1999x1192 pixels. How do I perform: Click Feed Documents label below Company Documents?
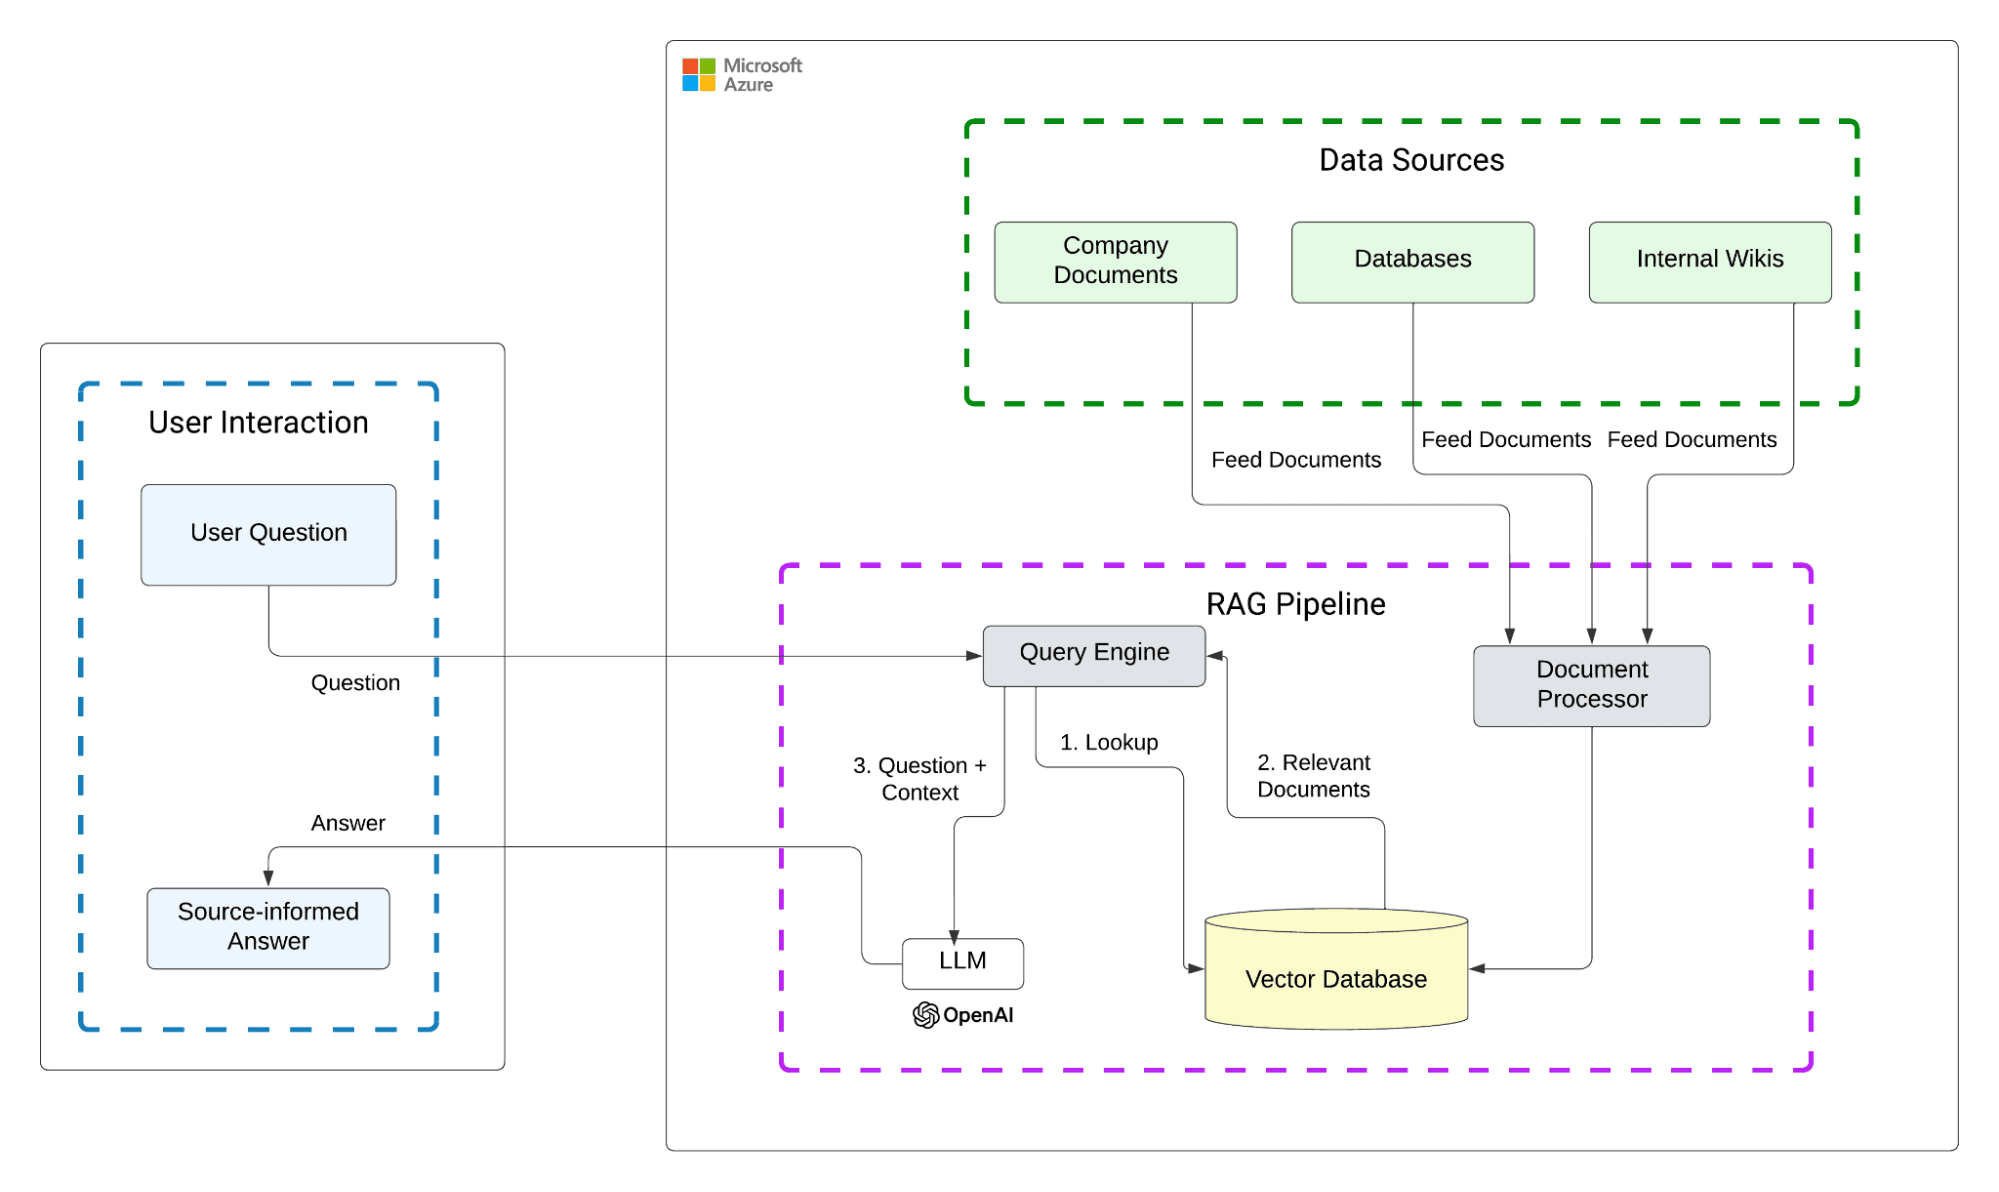click(x=1296, y=460)
